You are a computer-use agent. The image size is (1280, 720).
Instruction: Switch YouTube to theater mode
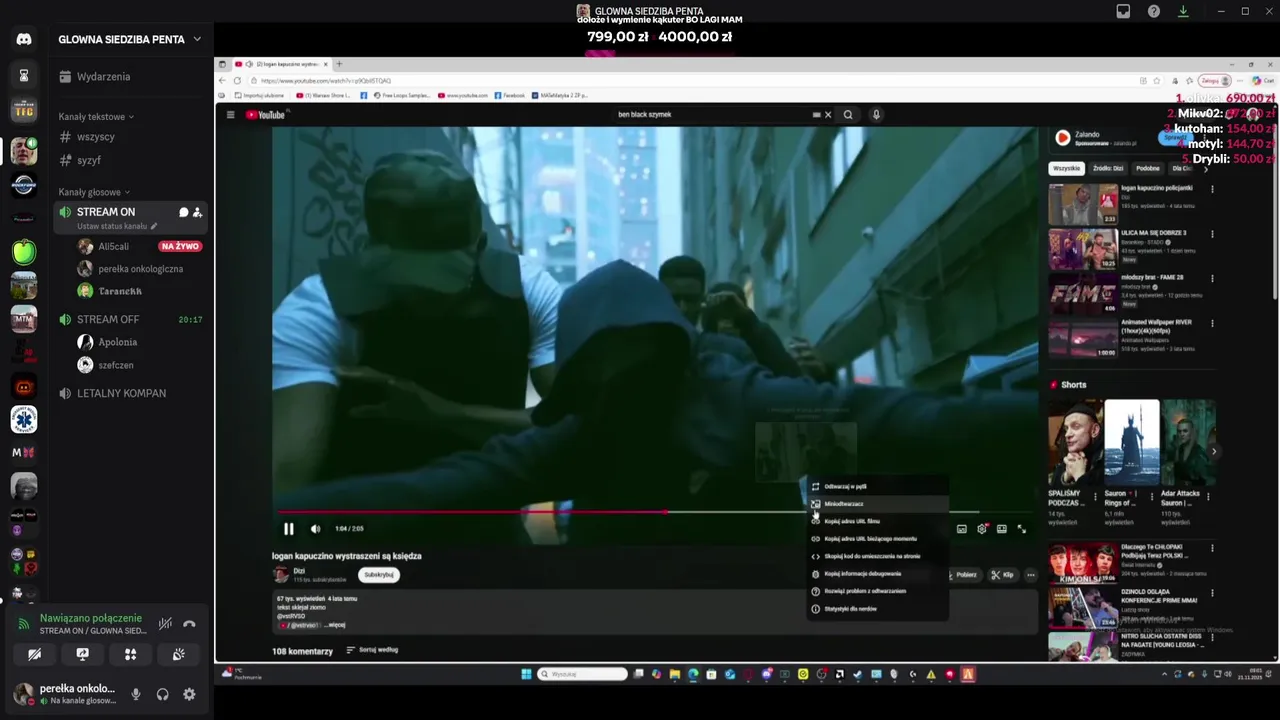point(1002,529)
